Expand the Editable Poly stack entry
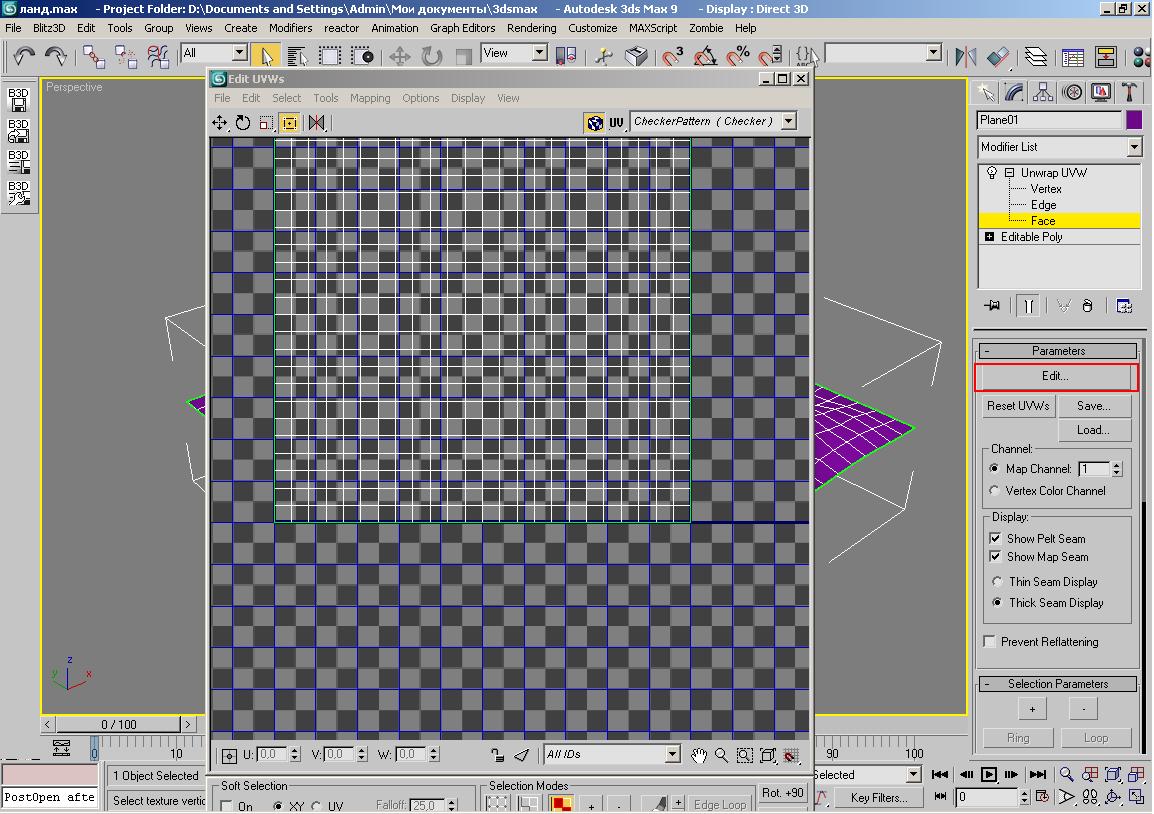This screenshot has width=1154, height=814. point(990,237)
